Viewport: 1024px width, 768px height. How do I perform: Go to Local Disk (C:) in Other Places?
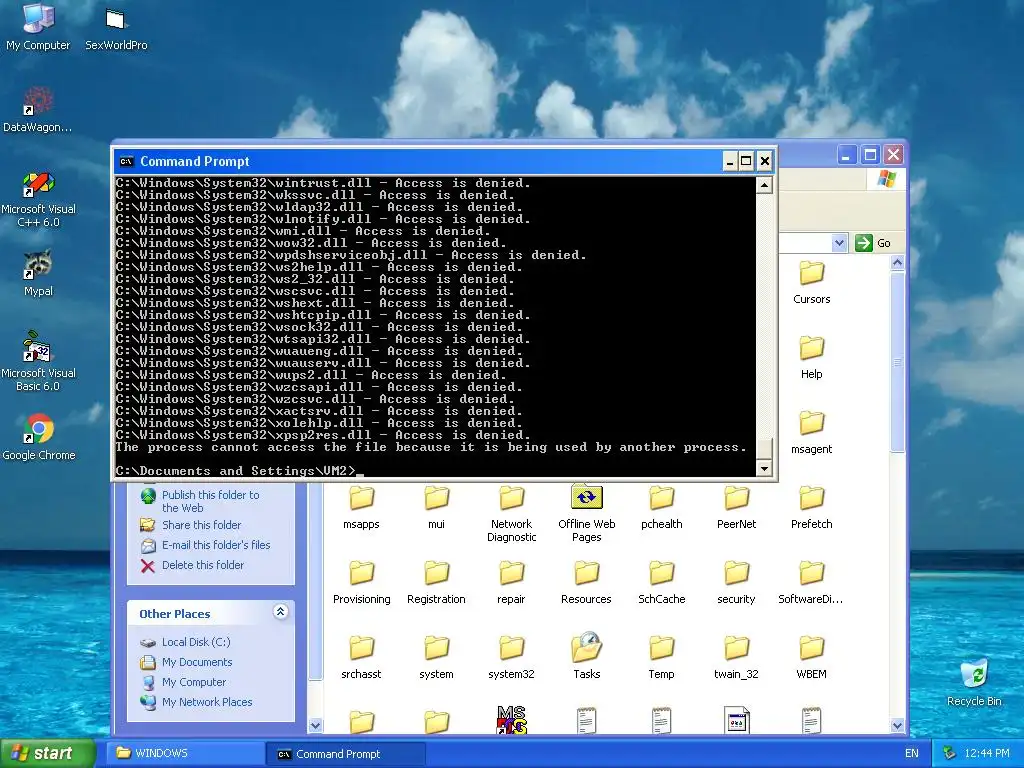click(196, 642)
